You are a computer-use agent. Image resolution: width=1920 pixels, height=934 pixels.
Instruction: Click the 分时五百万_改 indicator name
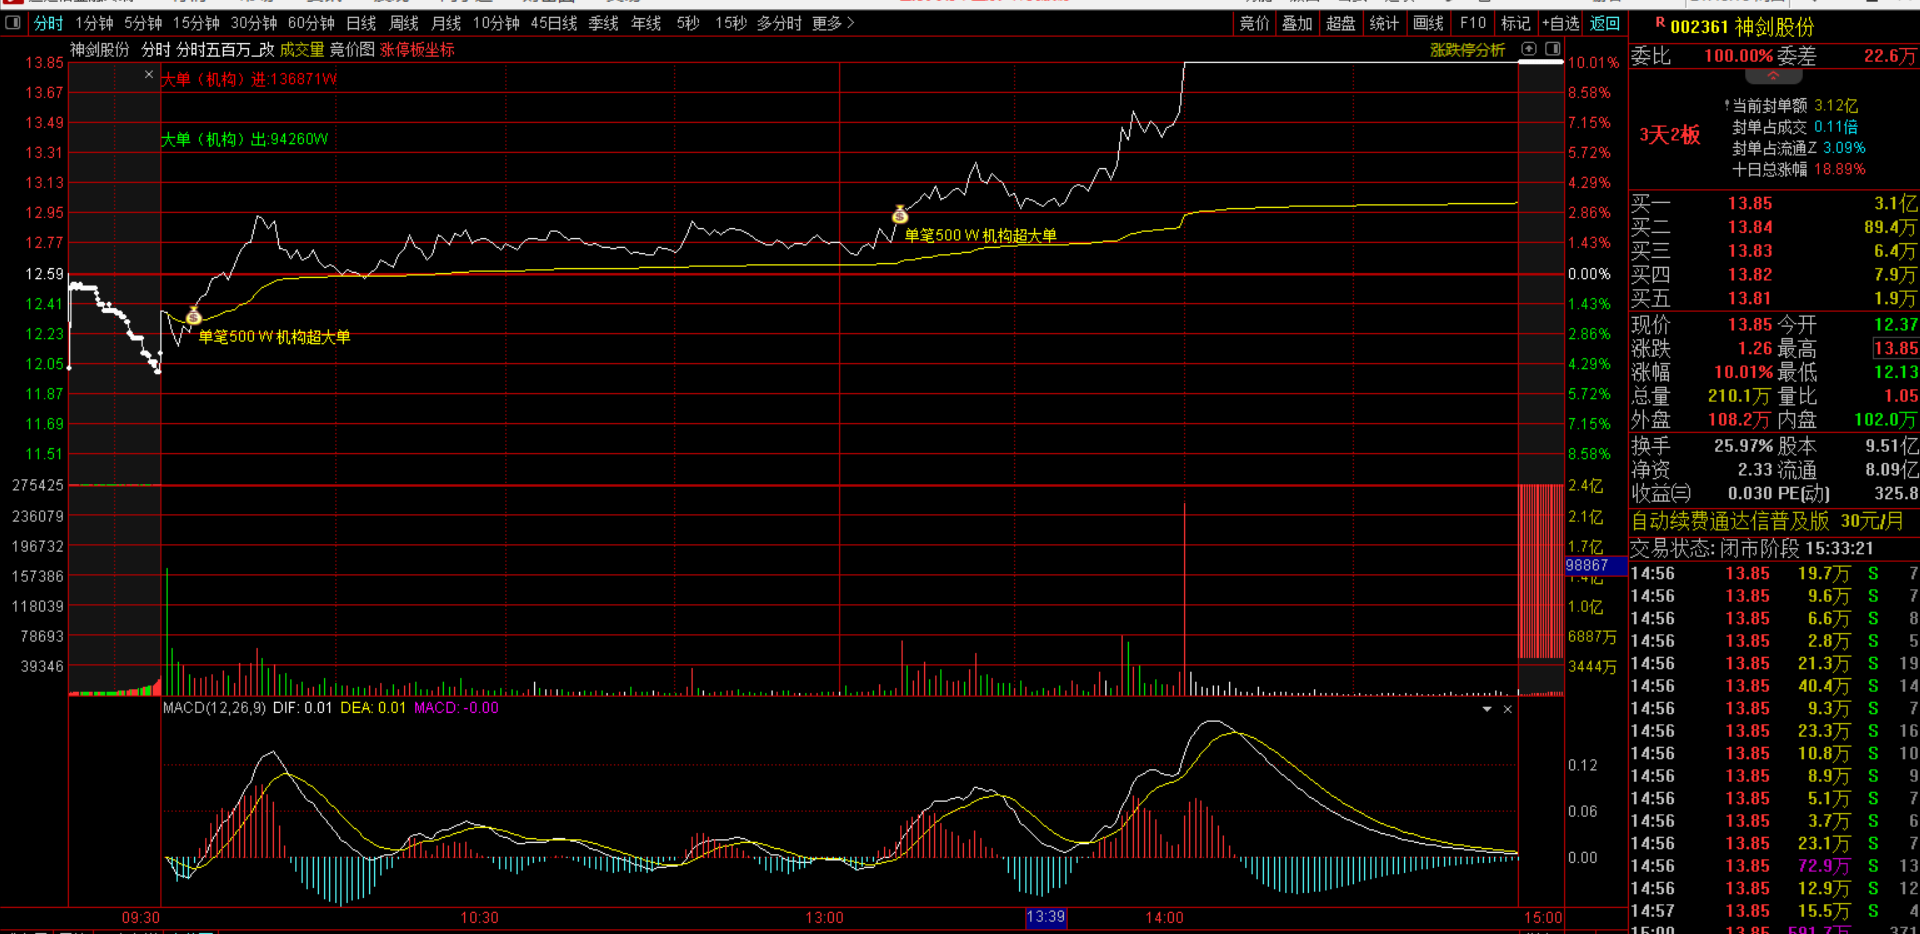point(225,50)
